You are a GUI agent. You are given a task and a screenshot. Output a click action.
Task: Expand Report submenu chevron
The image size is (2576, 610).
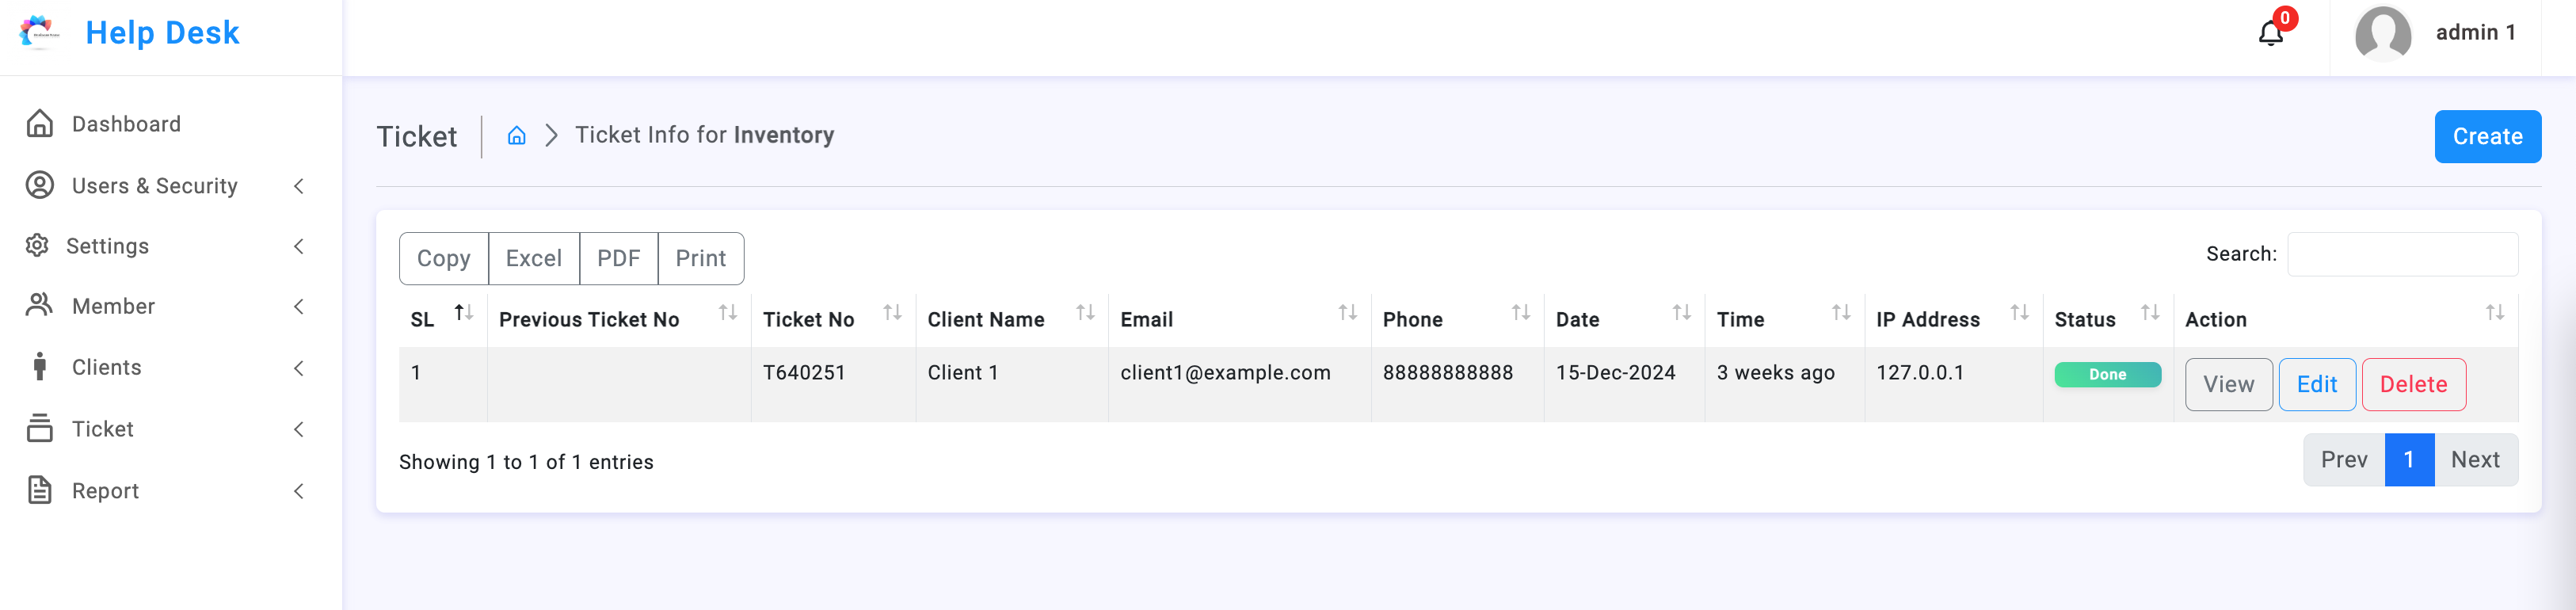tap(298, 491)
